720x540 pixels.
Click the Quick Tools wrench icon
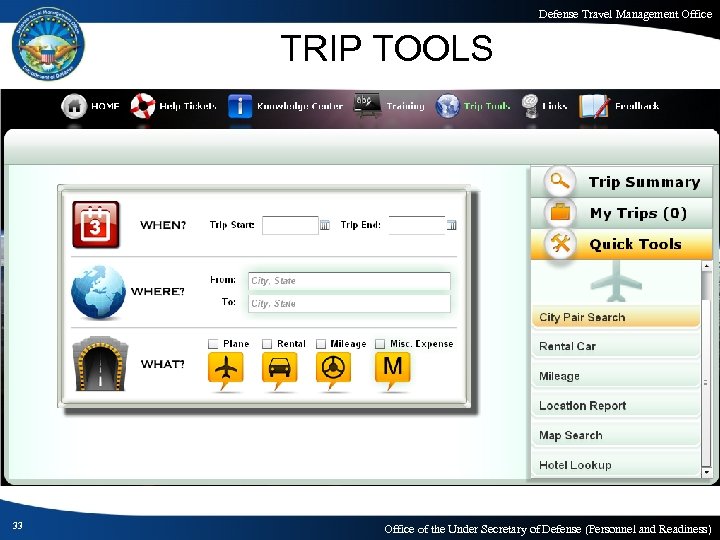[560, 243]
